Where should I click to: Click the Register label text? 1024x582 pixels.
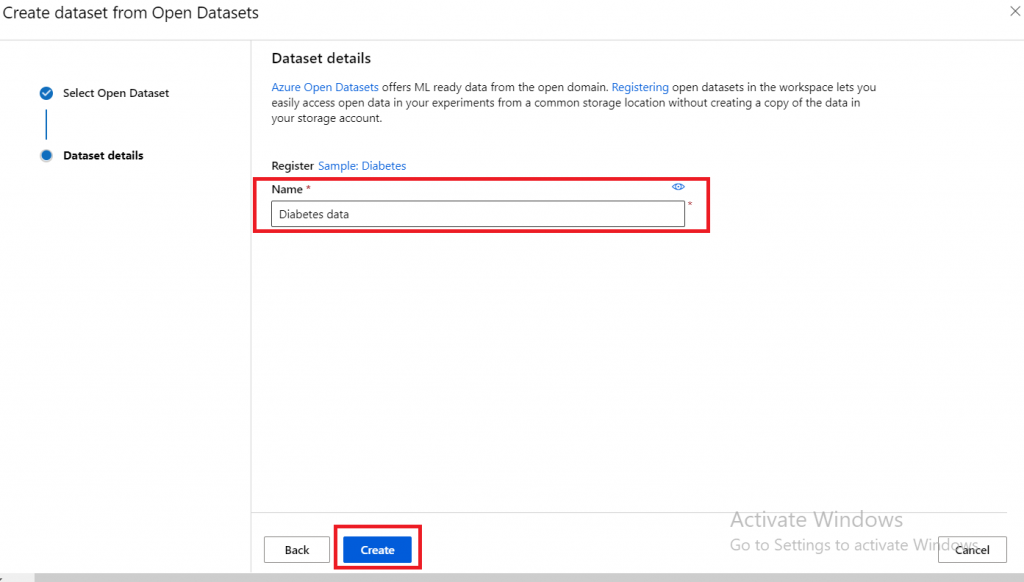coord(291,166)
